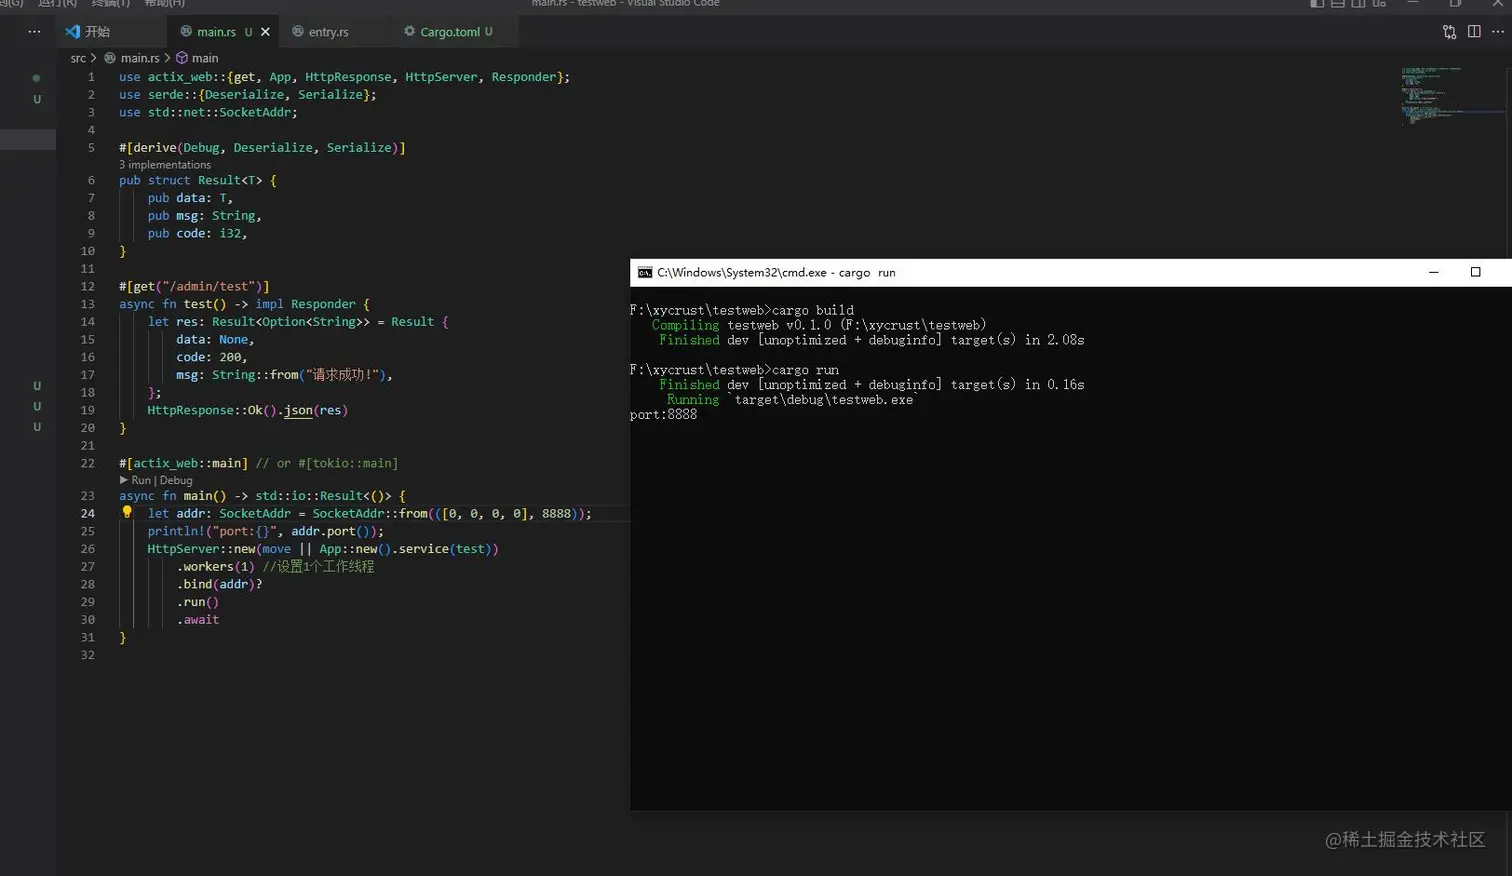This screenshot has height=876, width=1512.
Task: Click '.bind(addr)?' on line 28
Action: pyautogui.click(x=220, y=584)
